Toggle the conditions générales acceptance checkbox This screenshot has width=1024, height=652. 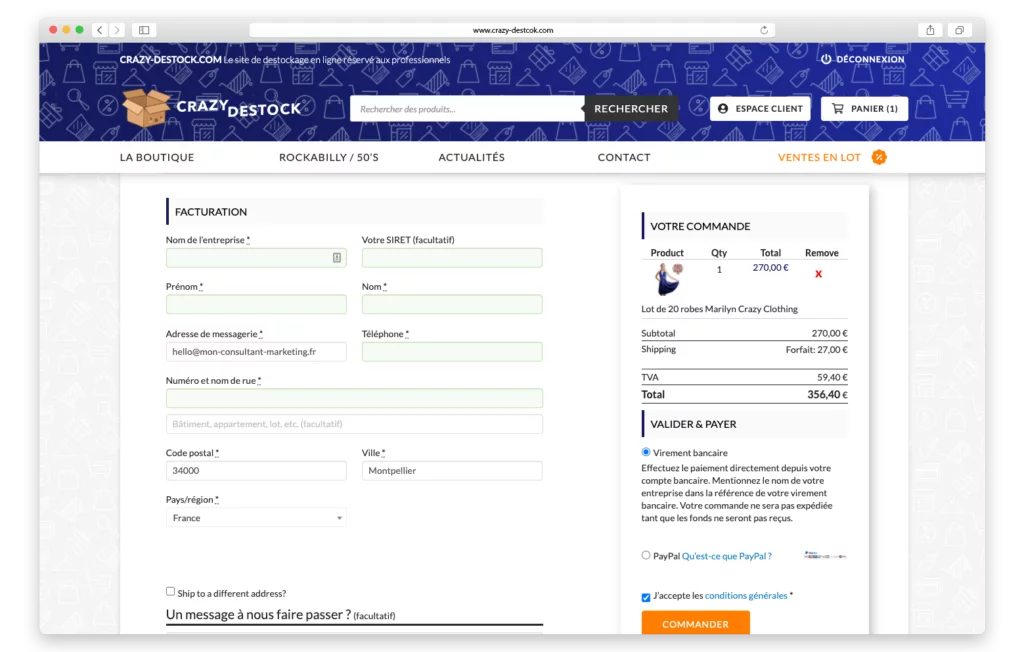click(x=646, y=597)
